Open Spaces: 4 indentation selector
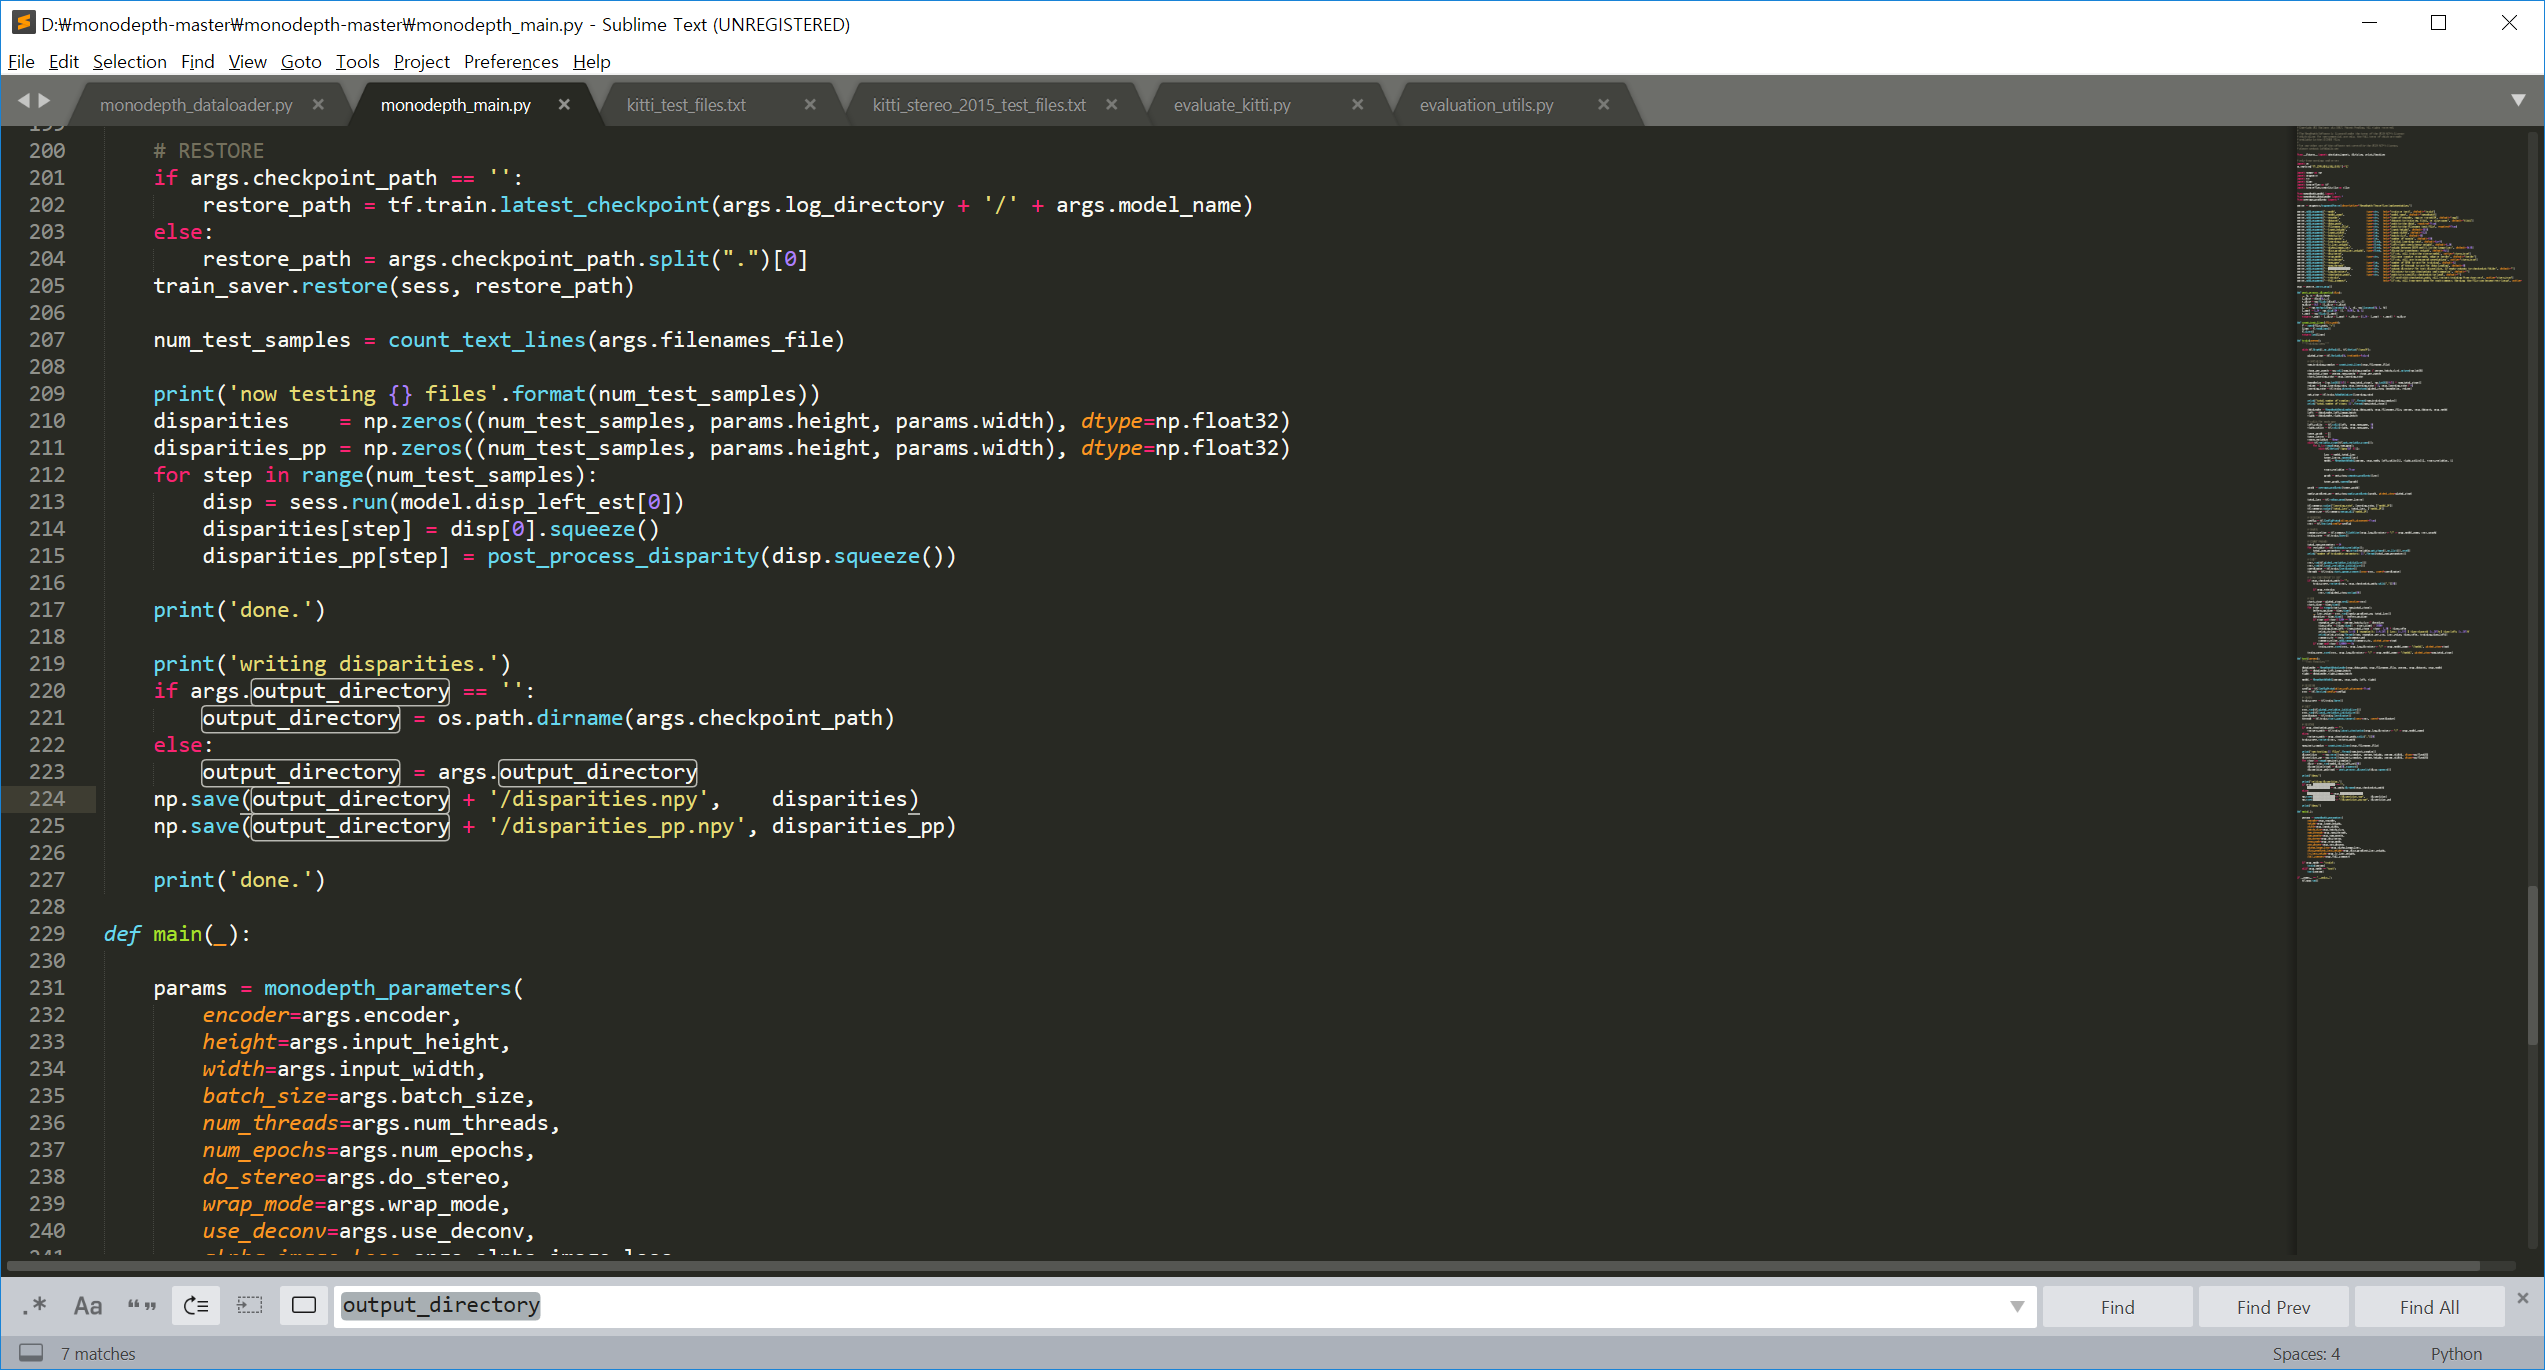This screenshot has width=2545, height=1370. 2305,1353
